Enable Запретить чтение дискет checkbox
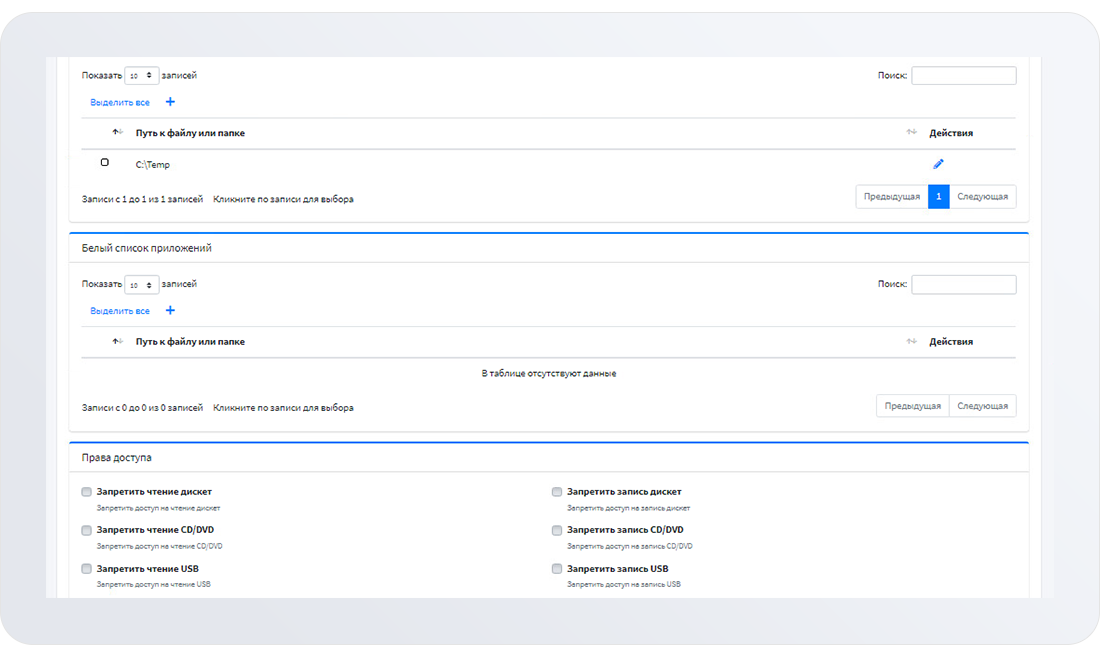 pyautogui.click(x=87, y=492)
